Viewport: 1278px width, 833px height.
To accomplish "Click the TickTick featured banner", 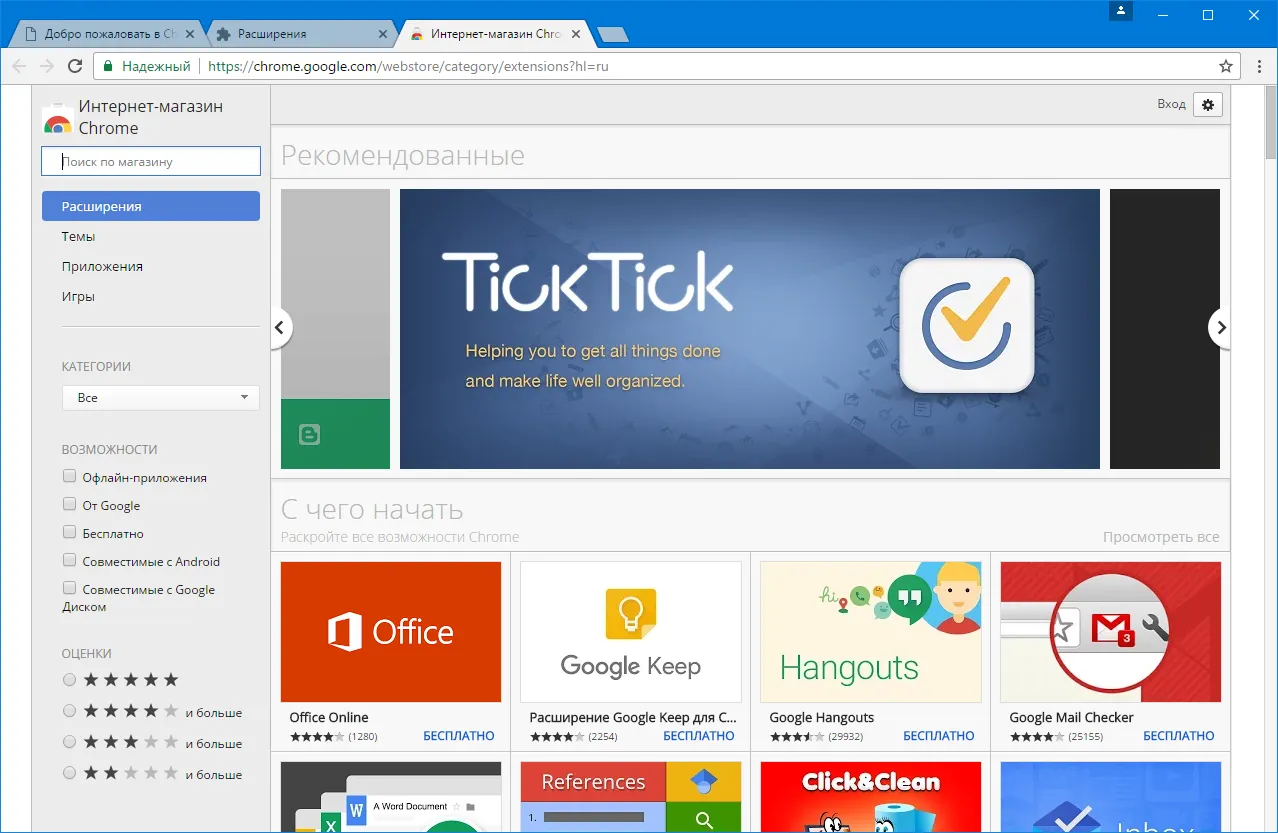I will point(750,329).
